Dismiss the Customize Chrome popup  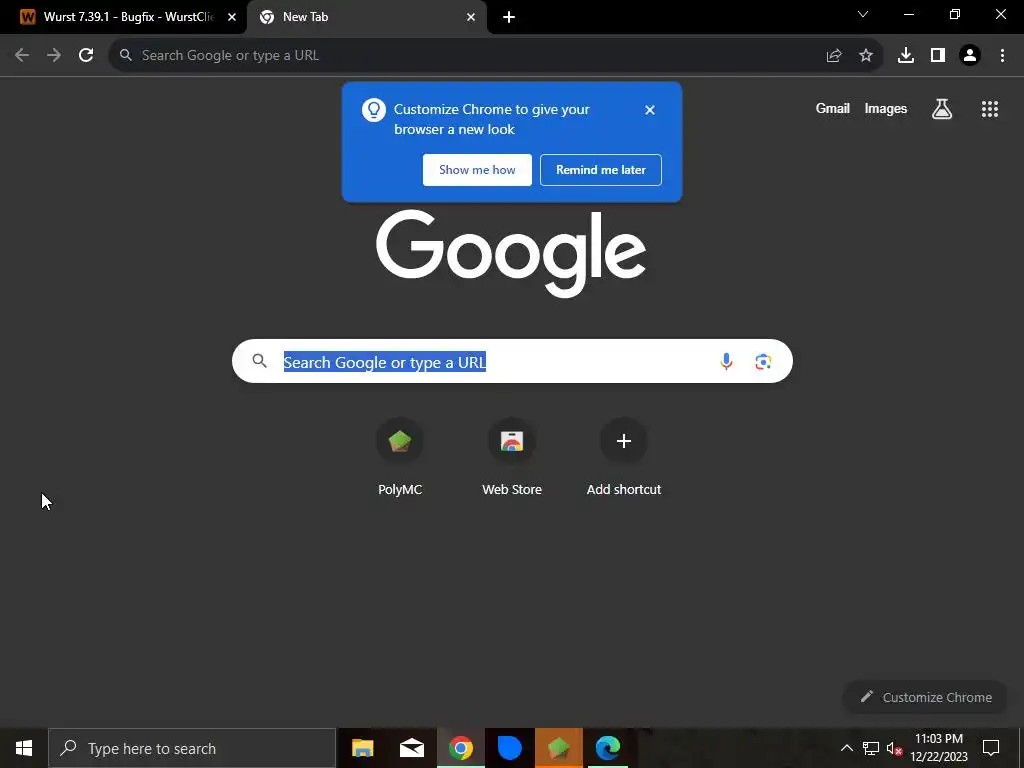click(650, 110)
